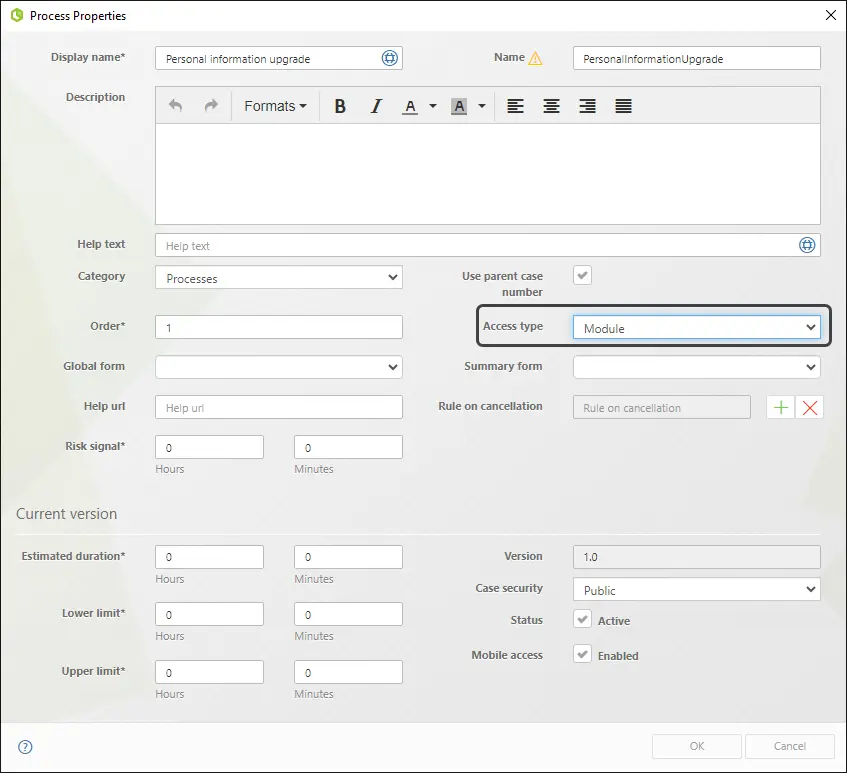Align description text right
847x773 pixels.
click(x=587, y=106)
